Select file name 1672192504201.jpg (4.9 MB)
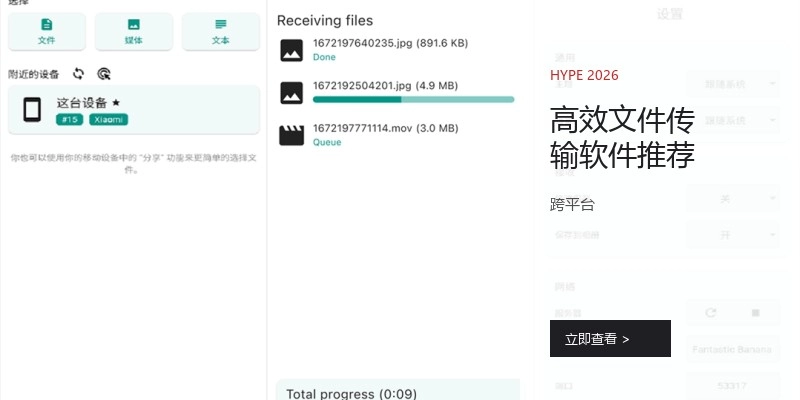The width and height of the screenshot is (800, 400). 385,86
